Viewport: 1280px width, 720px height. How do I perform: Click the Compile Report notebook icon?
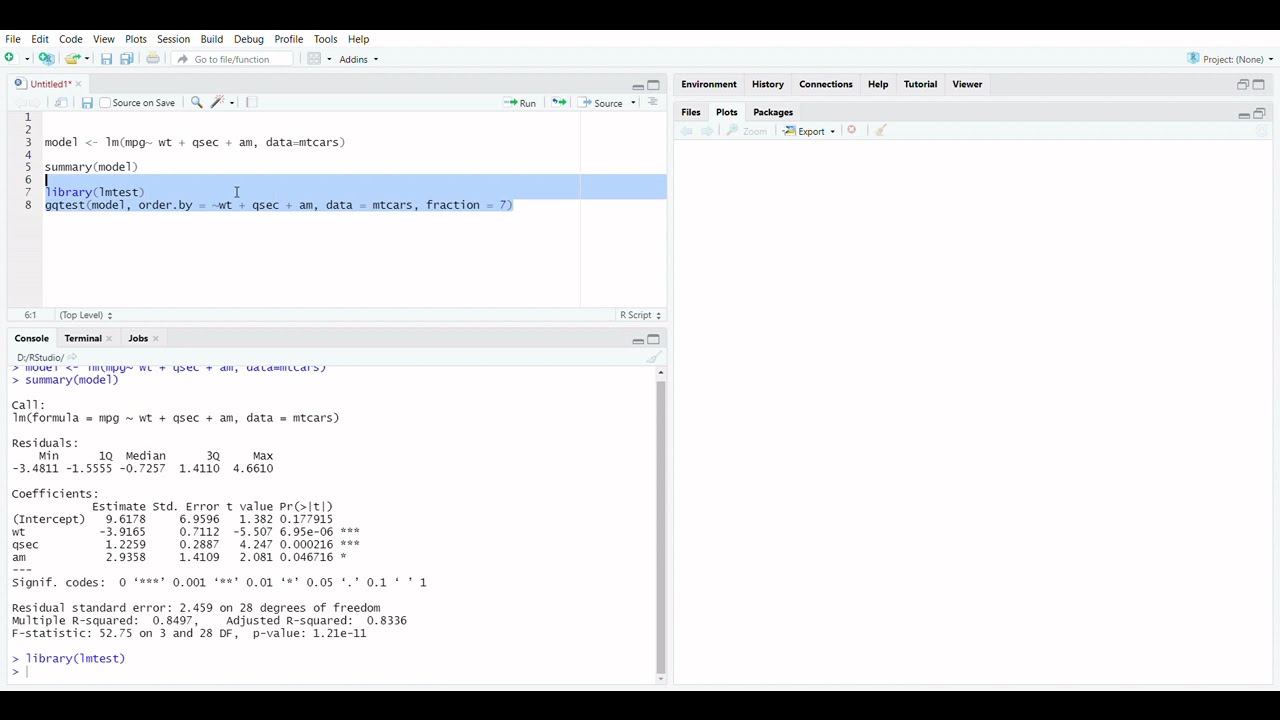click(251, 102)
